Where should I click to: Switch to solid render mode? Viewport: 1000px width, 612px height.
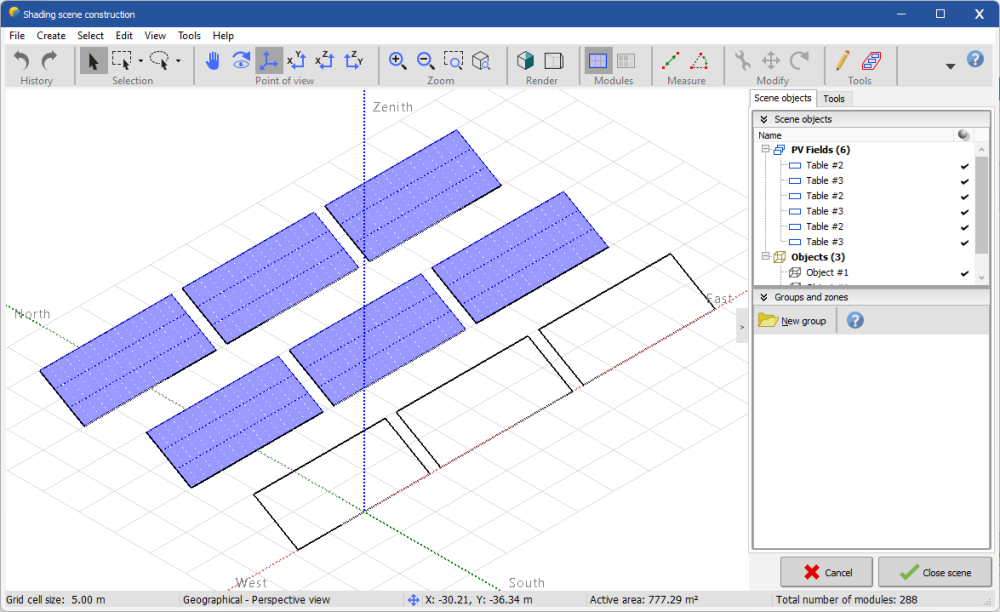(x=526, y=61)
